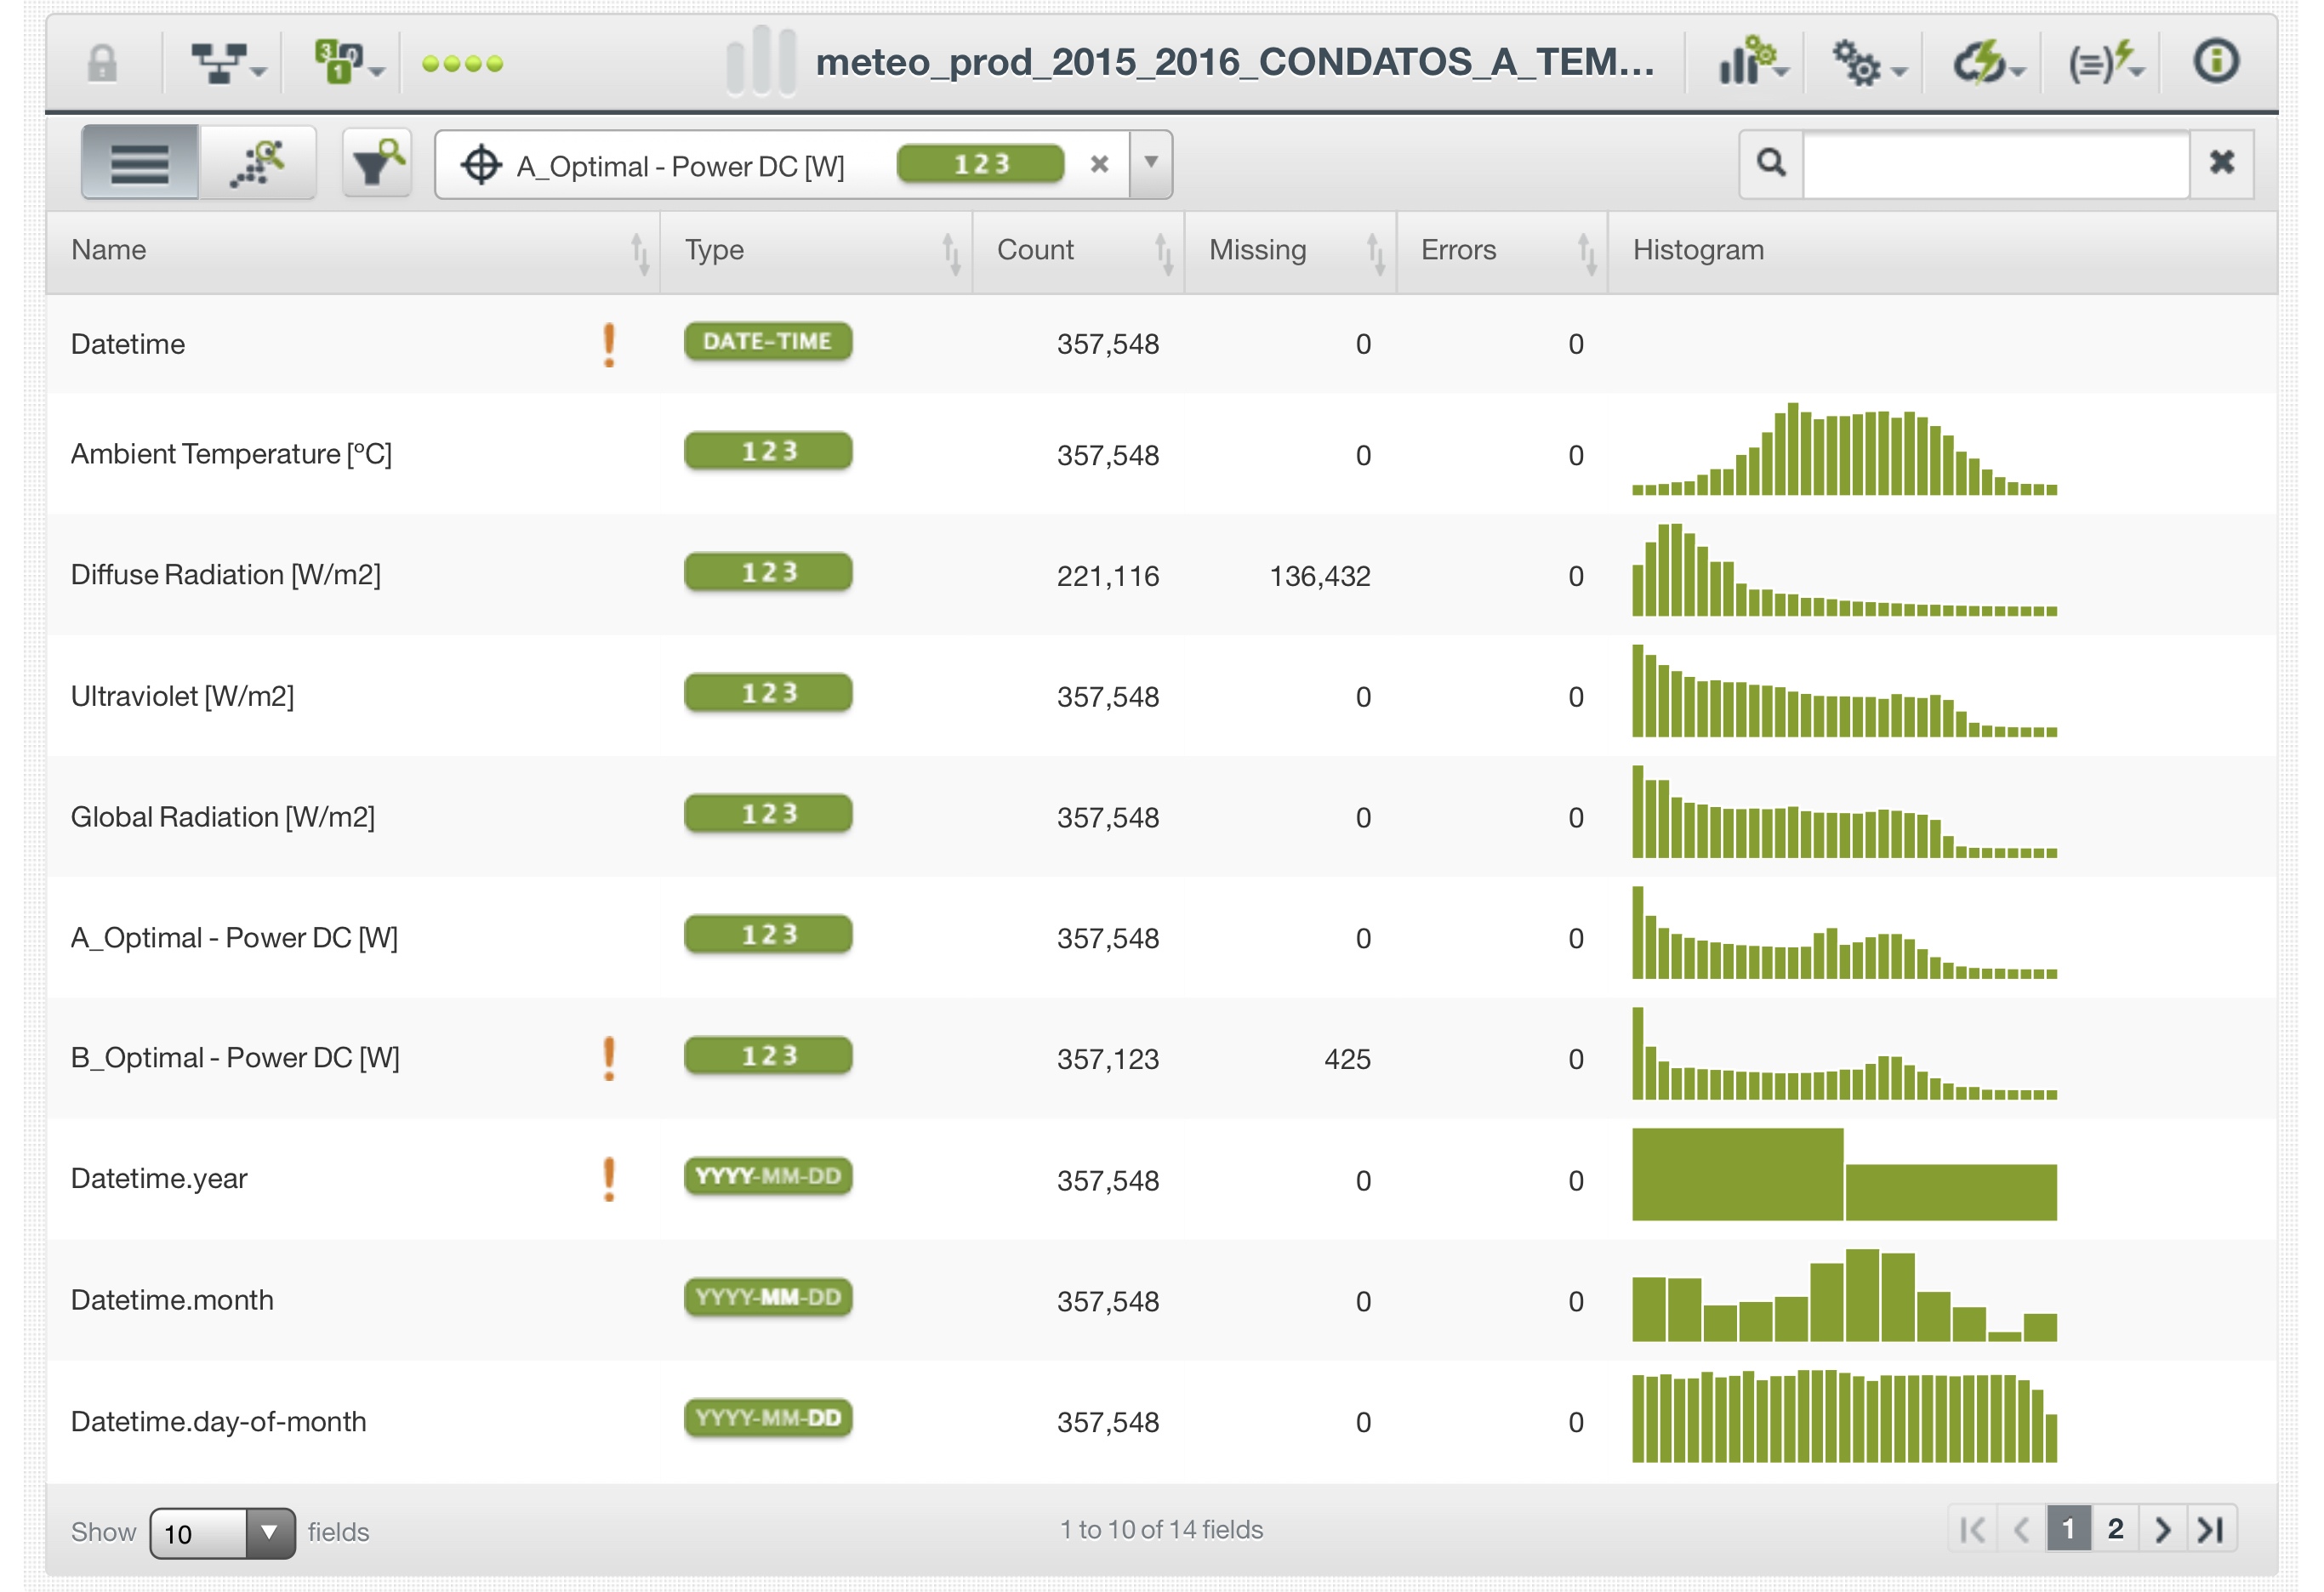Open the filter fields funnel icon
This screenshot has height=1592, width=2324.
click(x=377, y=163)
